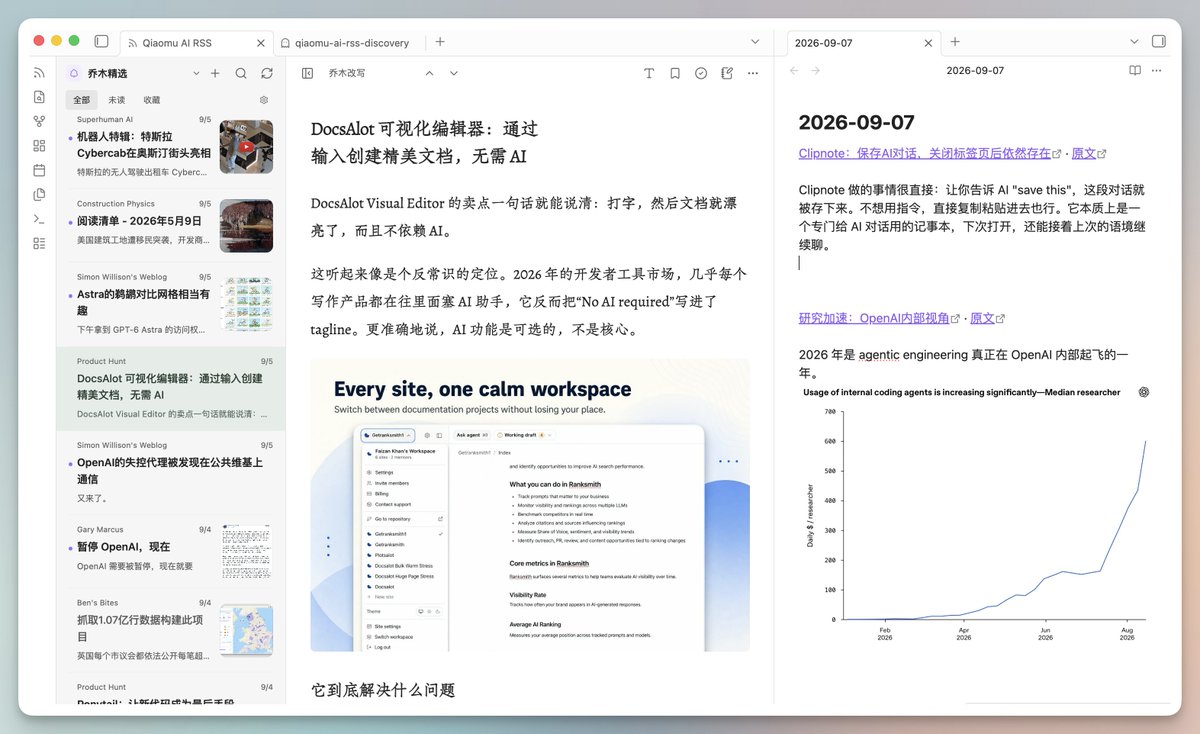Switch to 2026-09-07 note tab
1200x734 pixels.
864,43
